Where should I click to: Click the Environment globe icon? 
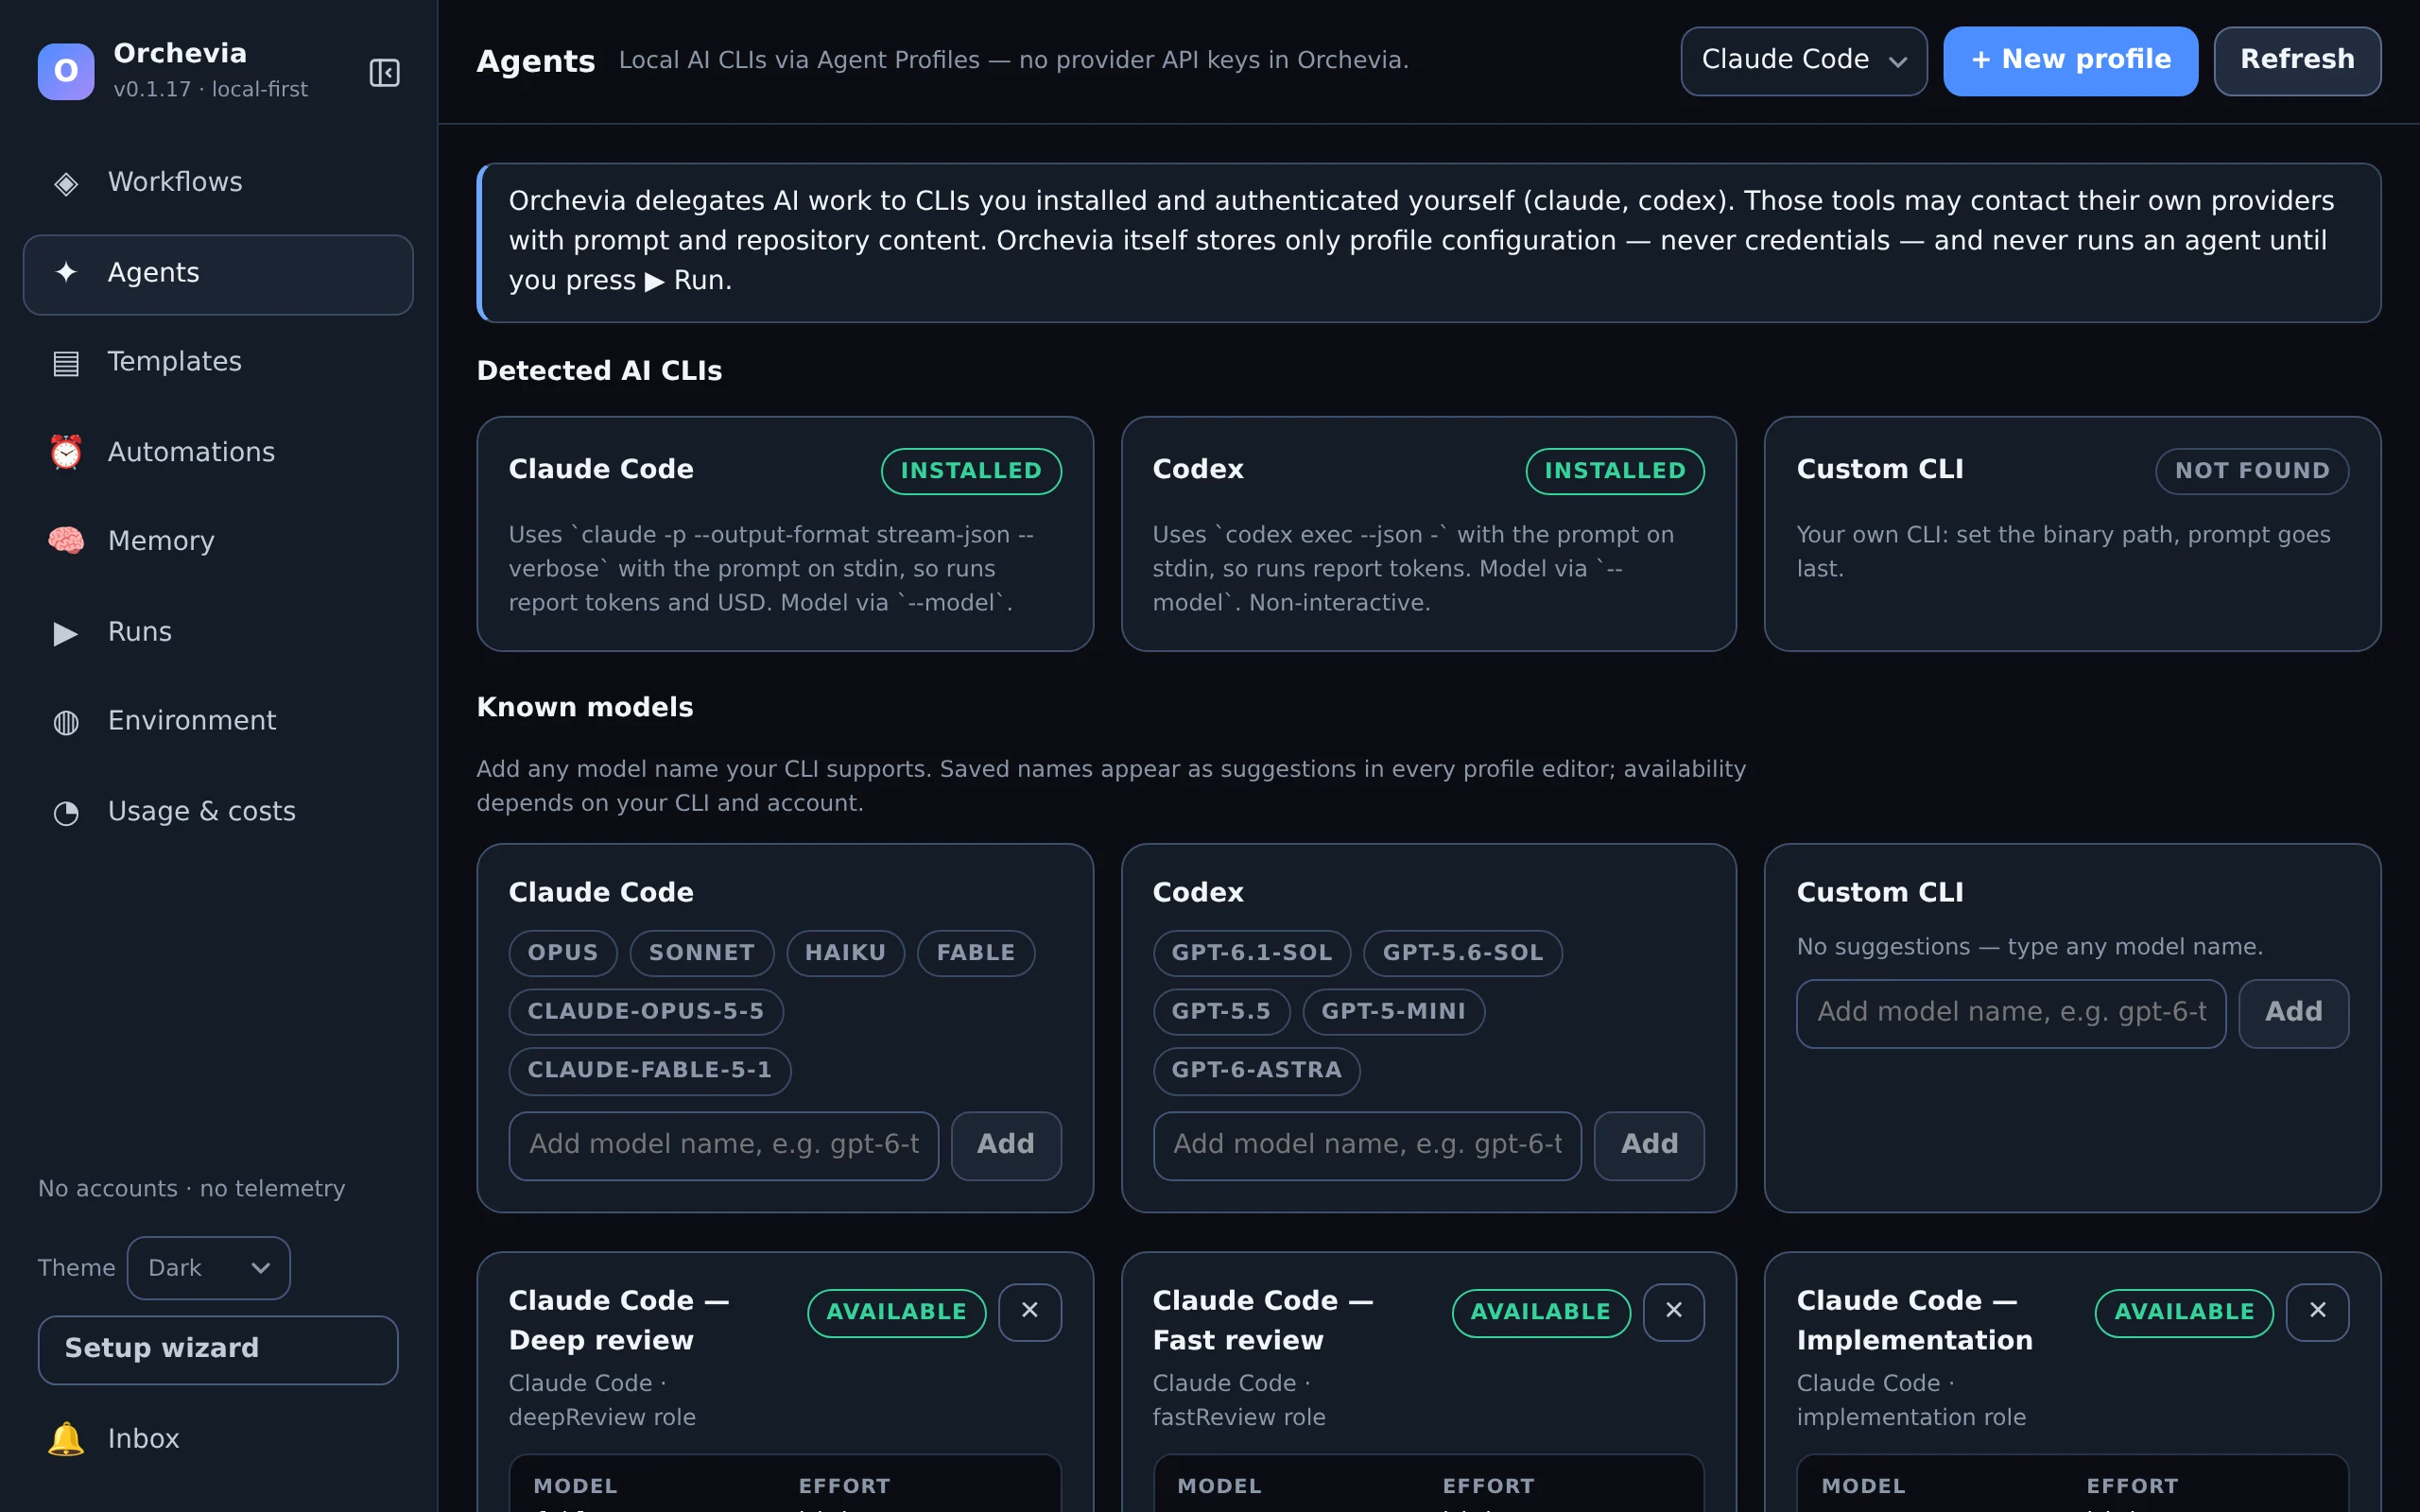click(x=66, y=721)
